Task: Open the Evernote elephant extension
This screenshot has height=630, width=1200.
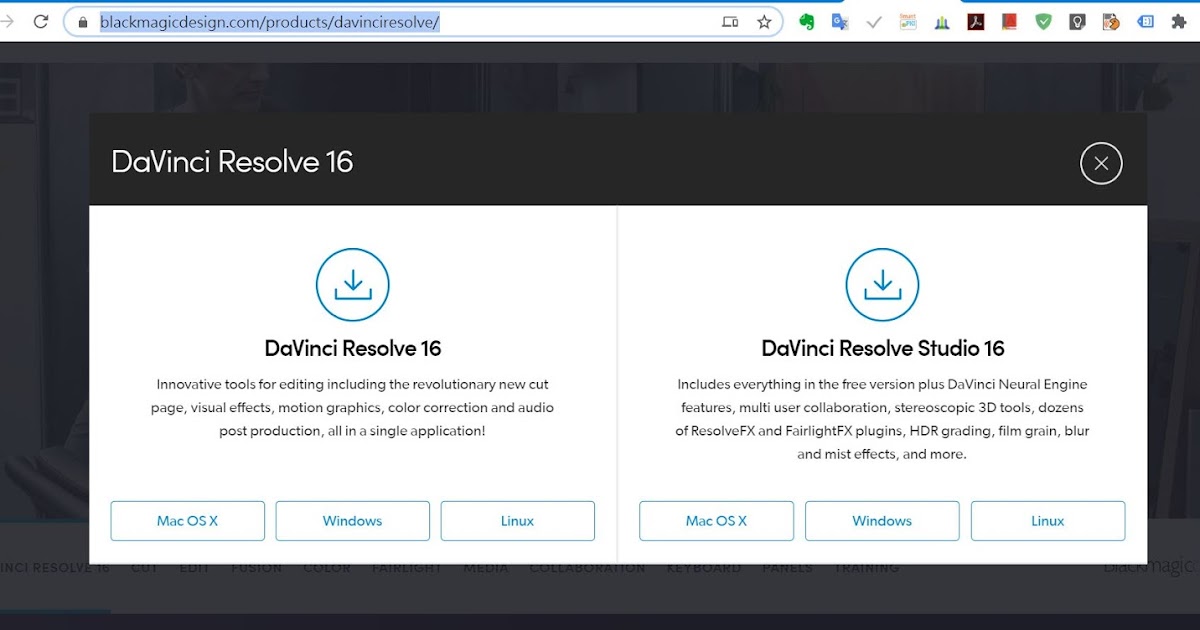Action: 806,21
